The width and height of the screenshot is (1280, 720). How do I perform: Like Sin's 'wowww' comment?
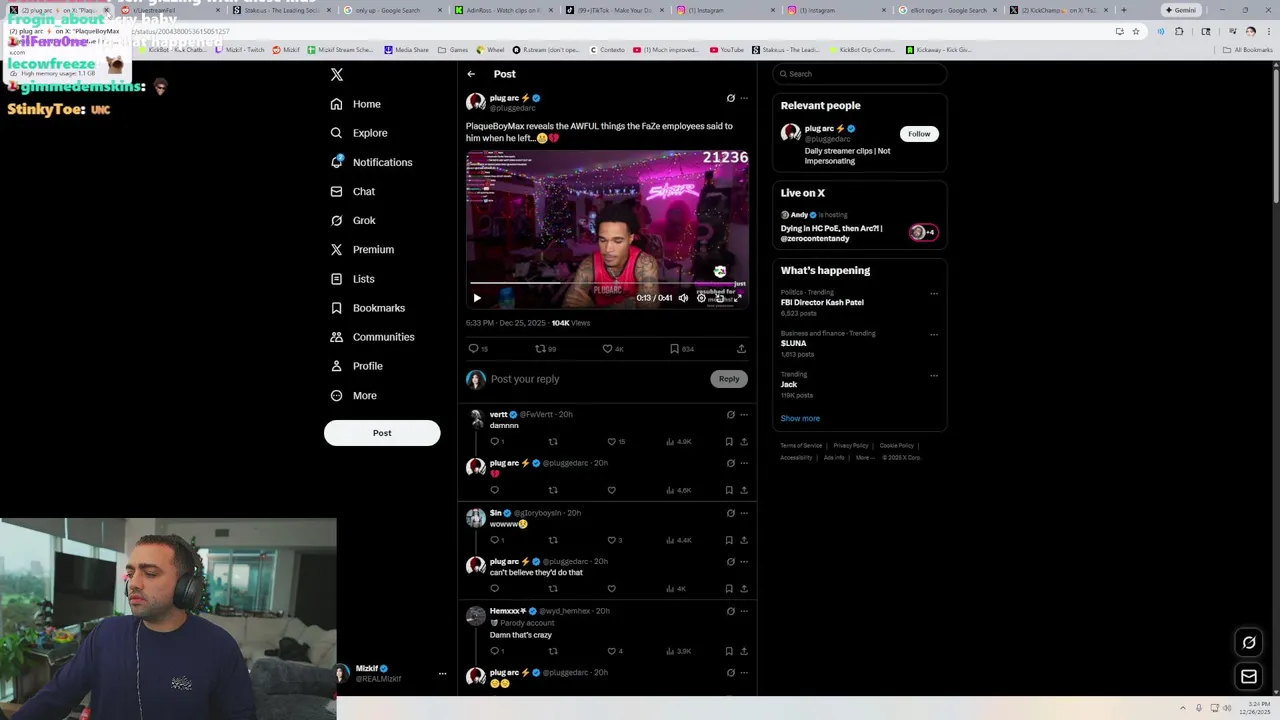point(615,540)
